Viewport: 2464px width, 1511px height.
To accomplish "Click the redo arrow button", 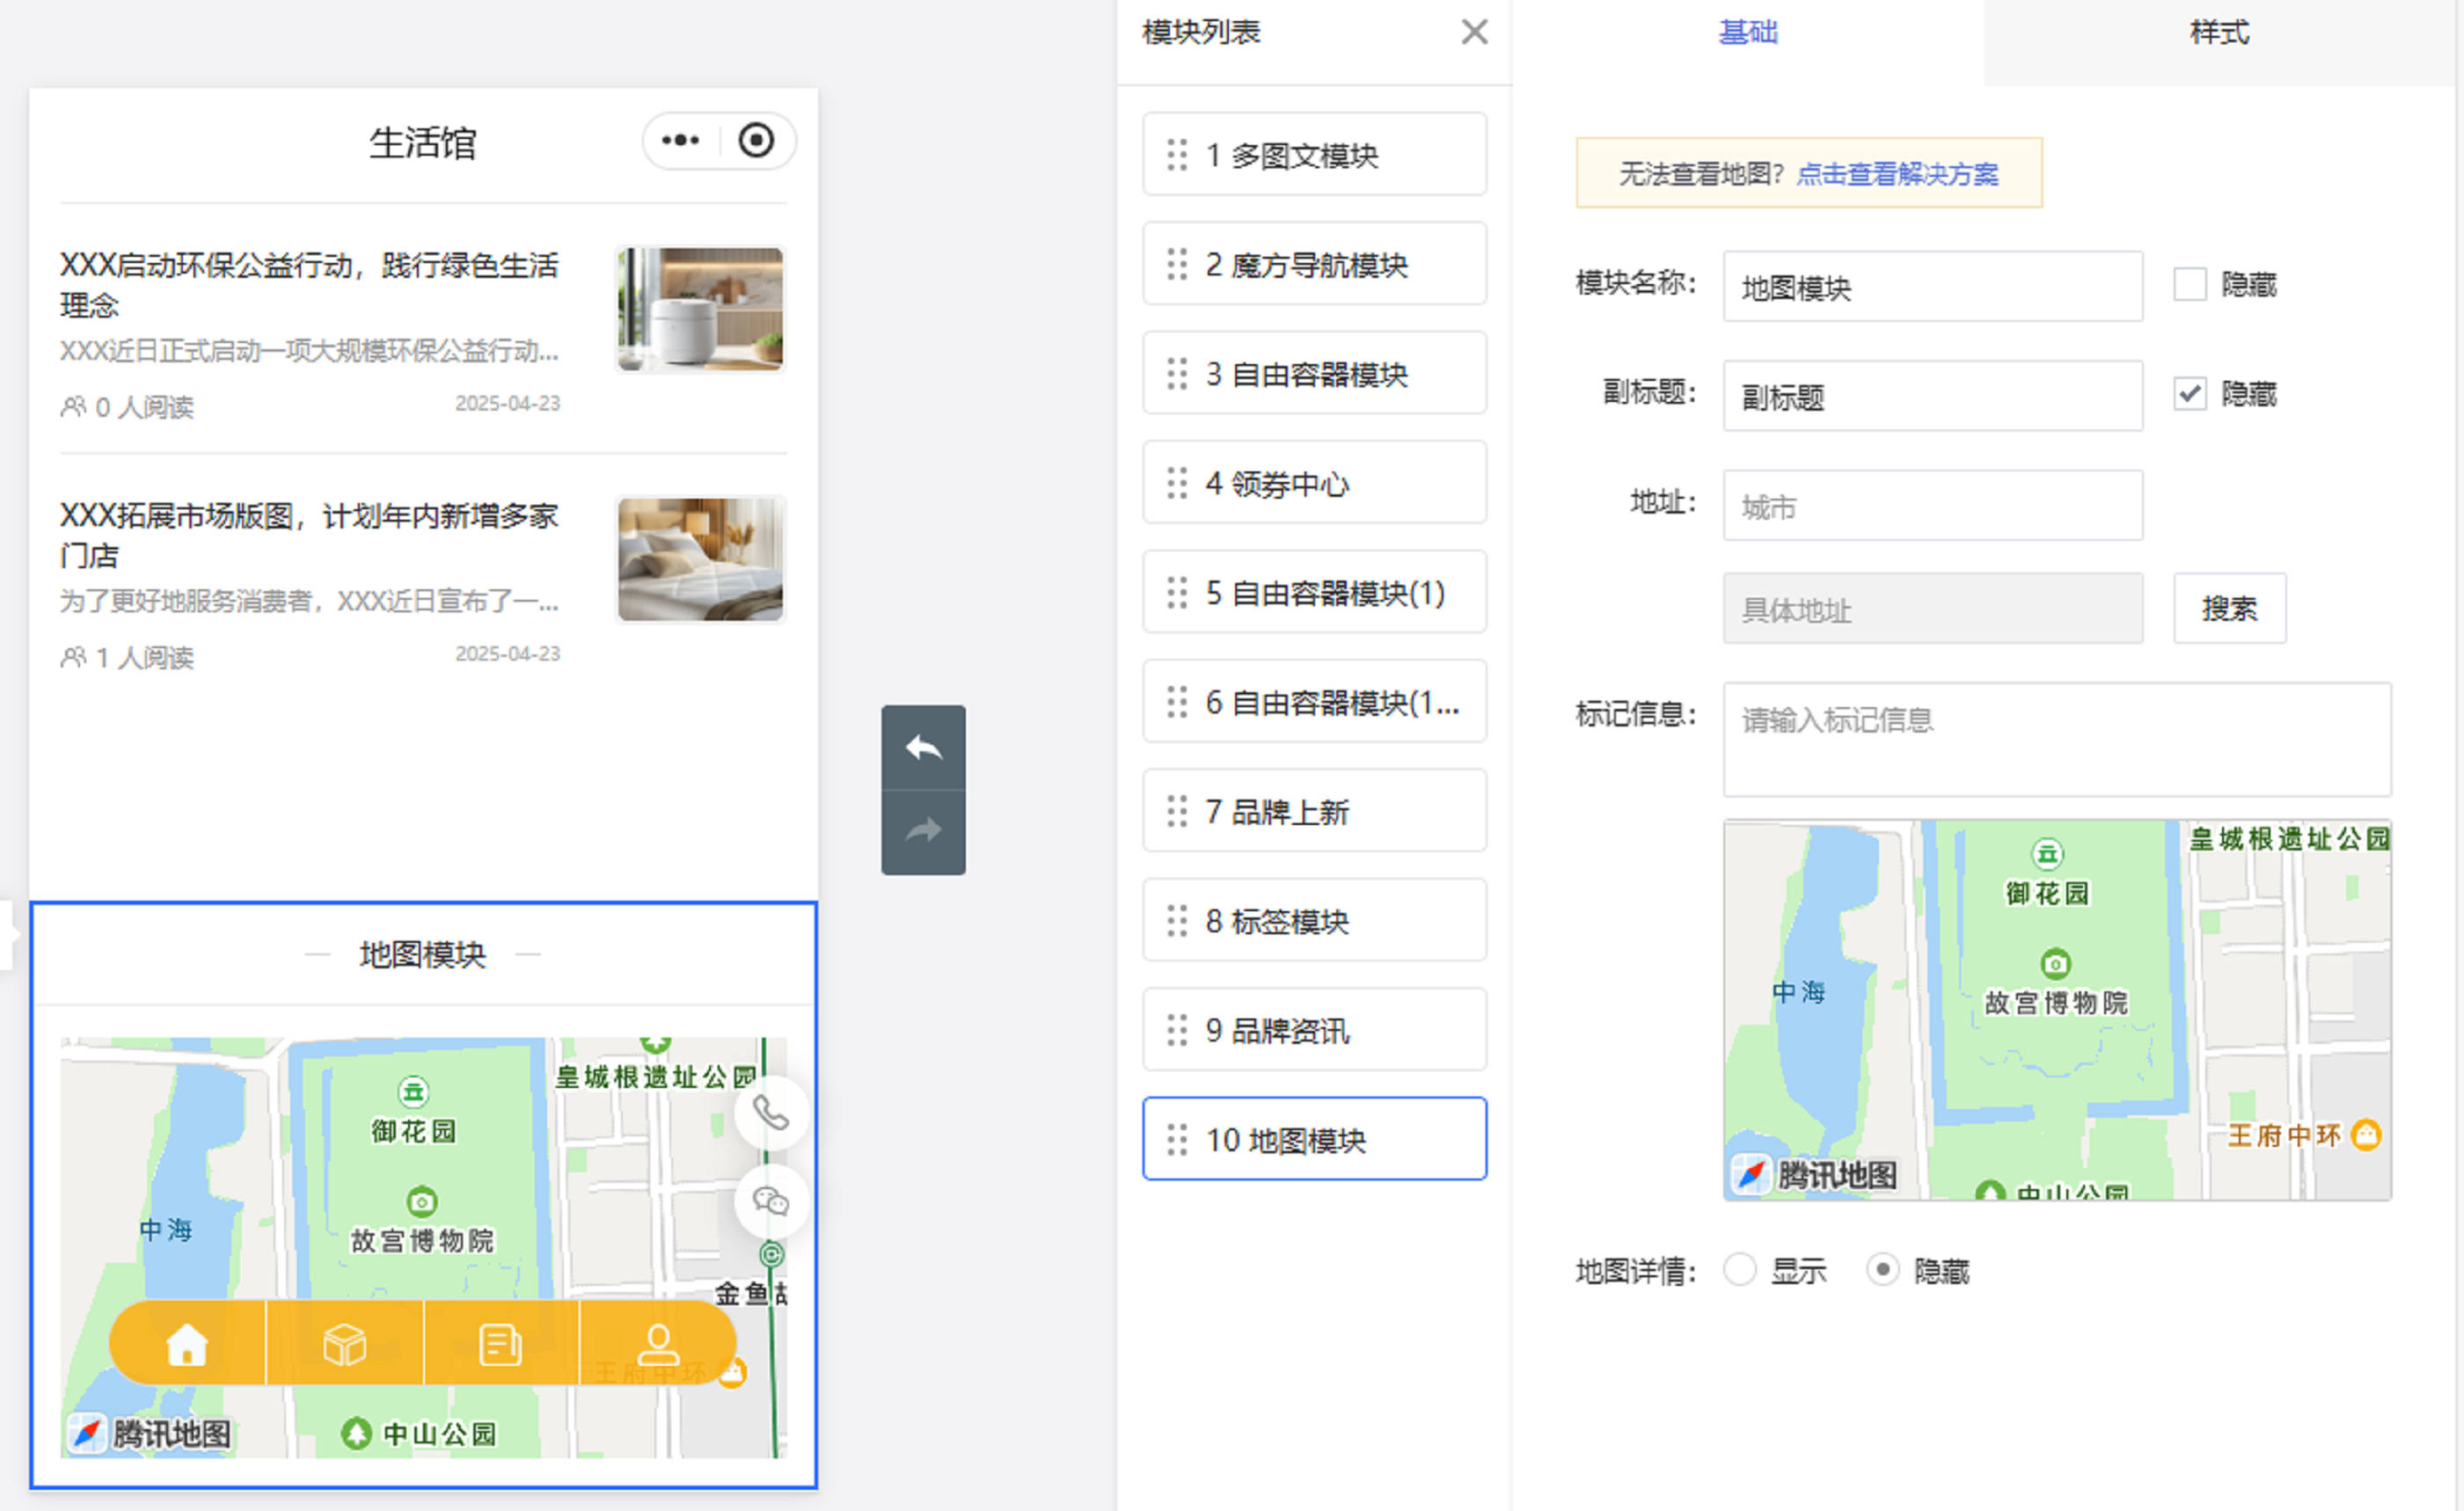I will pos(922,831).
